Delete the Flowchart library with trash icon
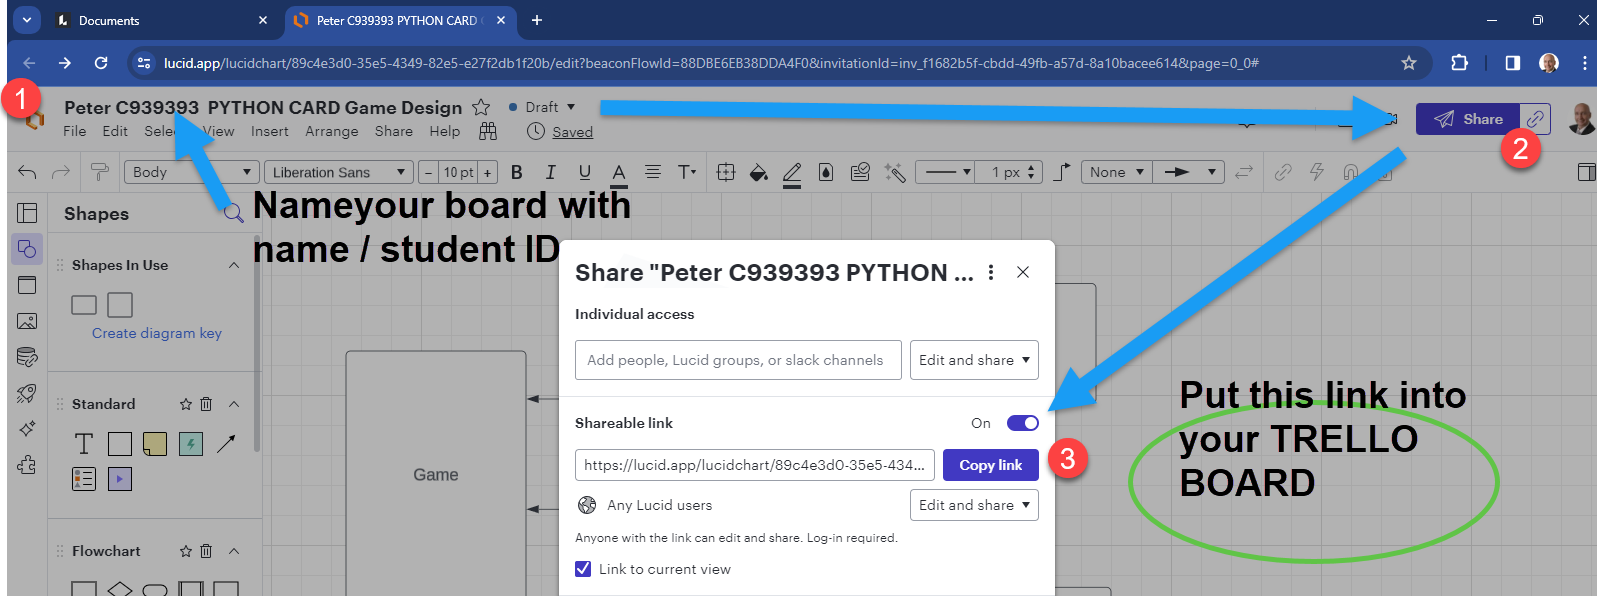Image resolution: width=1597 pixels, height=596 pixels. (206, 551)
